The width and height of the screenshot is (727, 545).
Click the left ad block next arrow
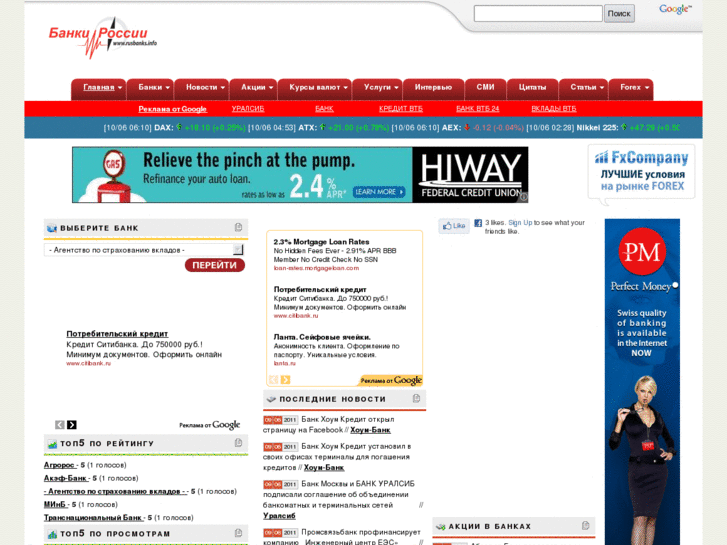coord(72,425)
